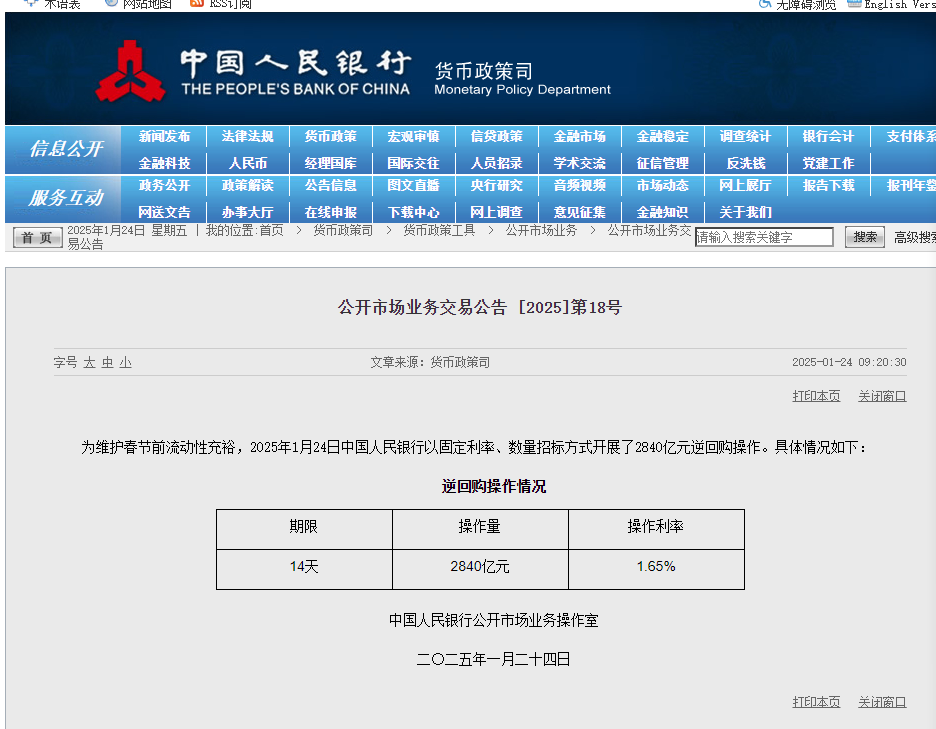
Task: Open 调查统计 in the navigation bar
Action: click(745, 137)
